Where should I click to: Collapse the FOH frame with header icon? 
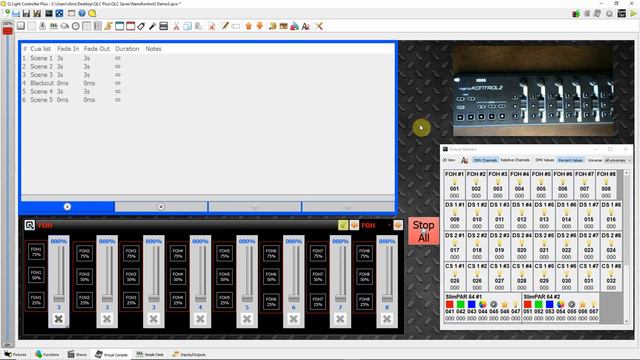click(x=29, y=225)
